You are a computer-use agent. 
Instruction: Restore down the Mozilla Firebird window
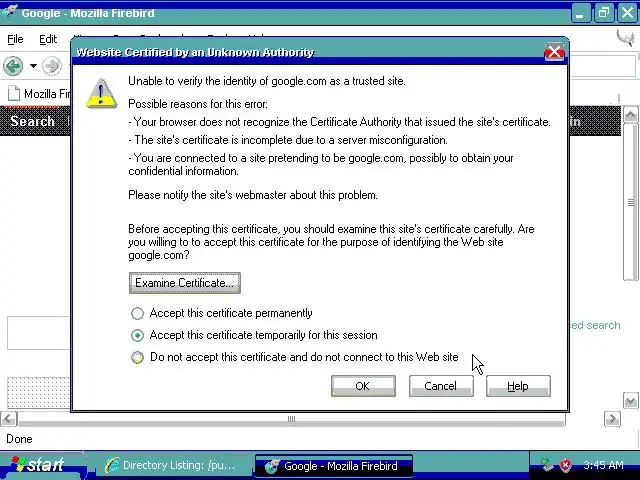point(603,13)
